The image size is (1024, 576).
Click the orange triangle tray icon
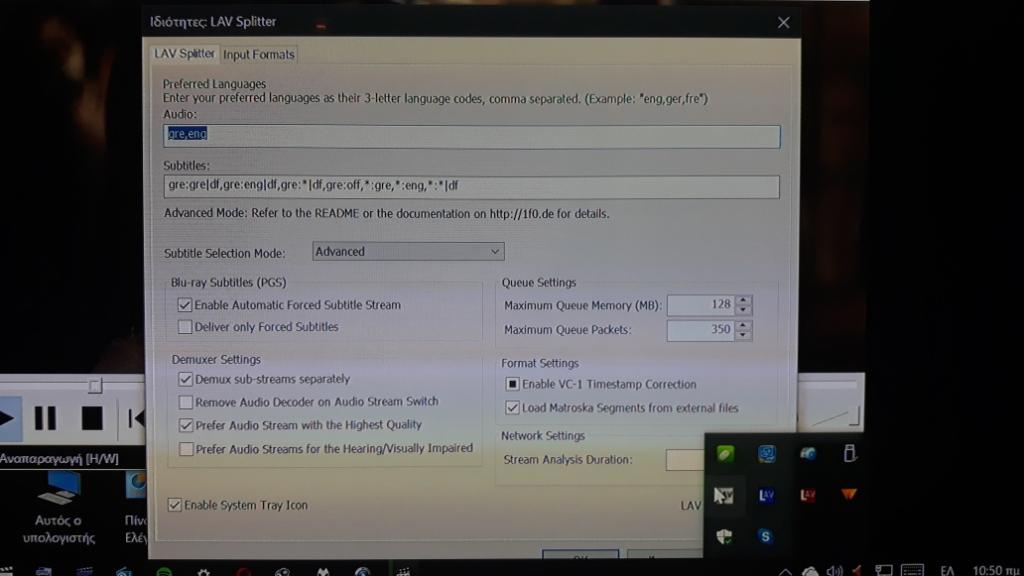point(849,494)
